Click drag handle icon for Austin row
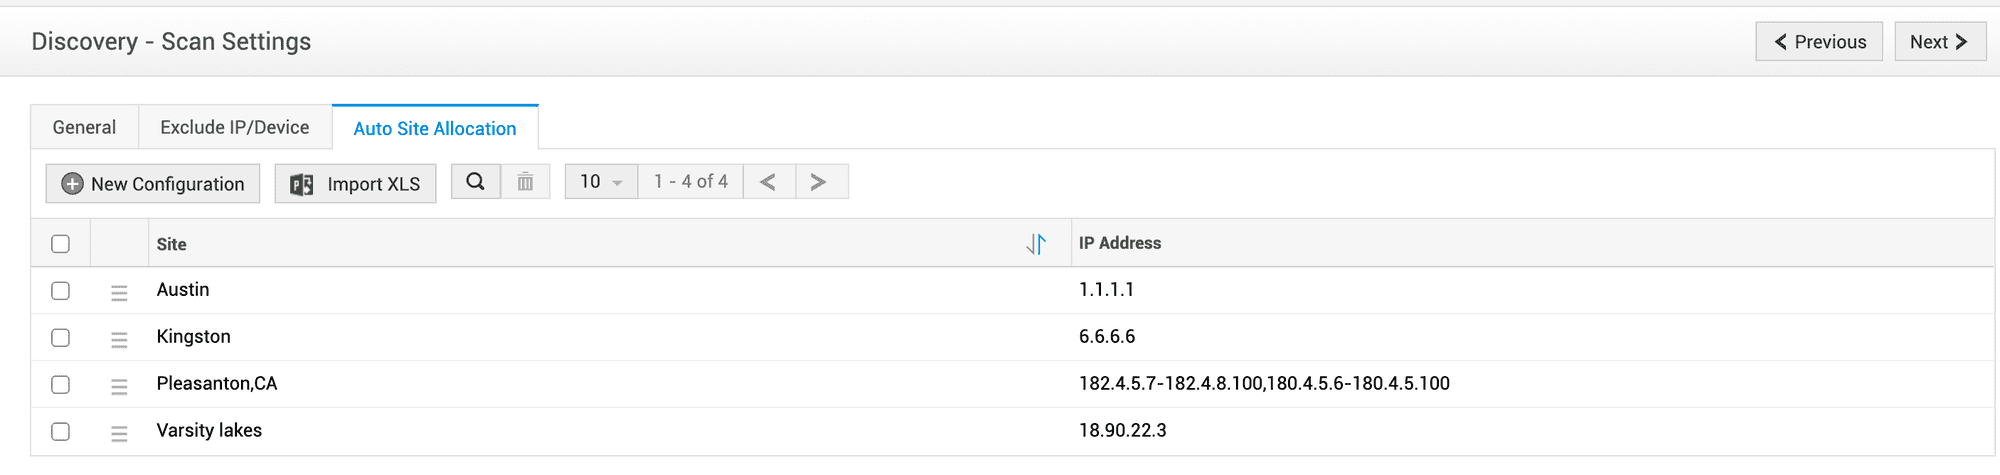 [119, 293]
